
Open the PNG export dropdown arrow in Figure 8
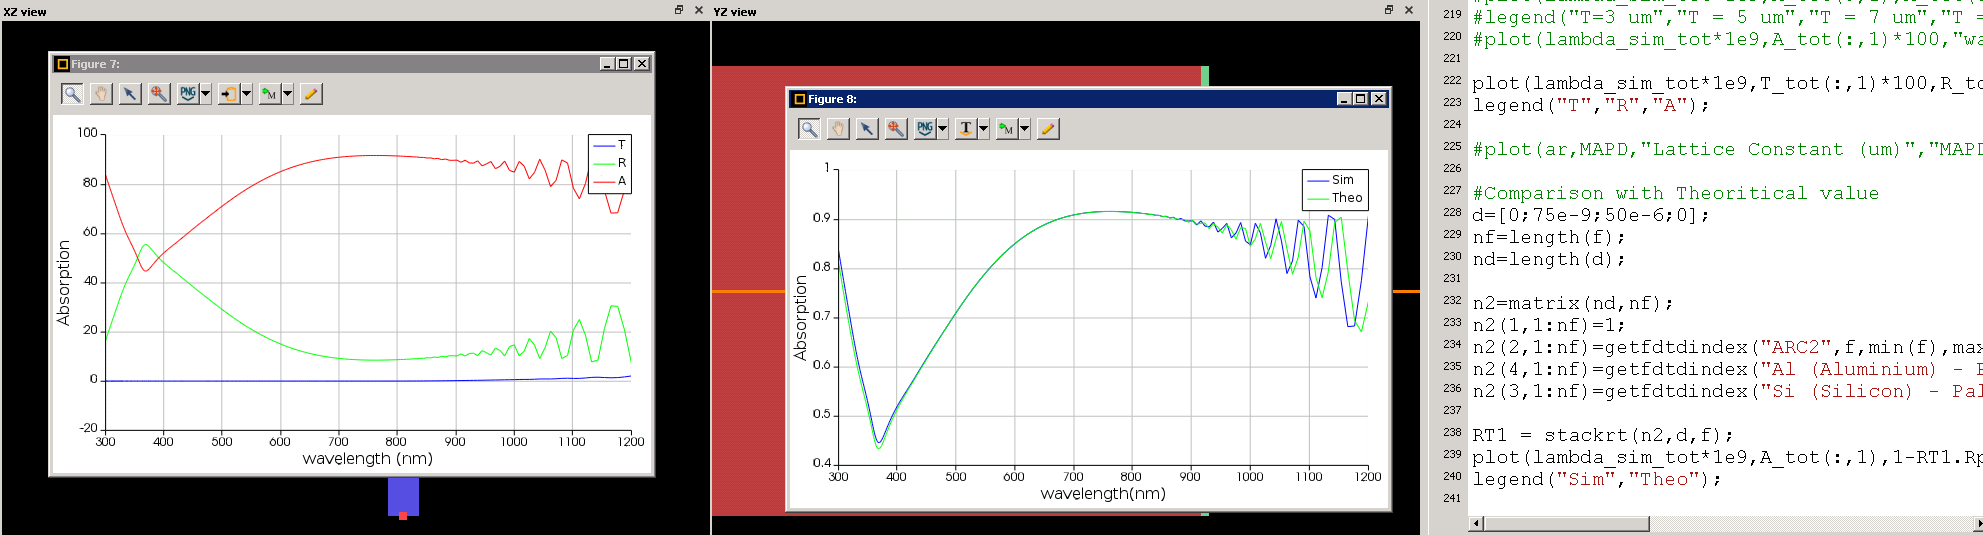[x=943, y=129]
